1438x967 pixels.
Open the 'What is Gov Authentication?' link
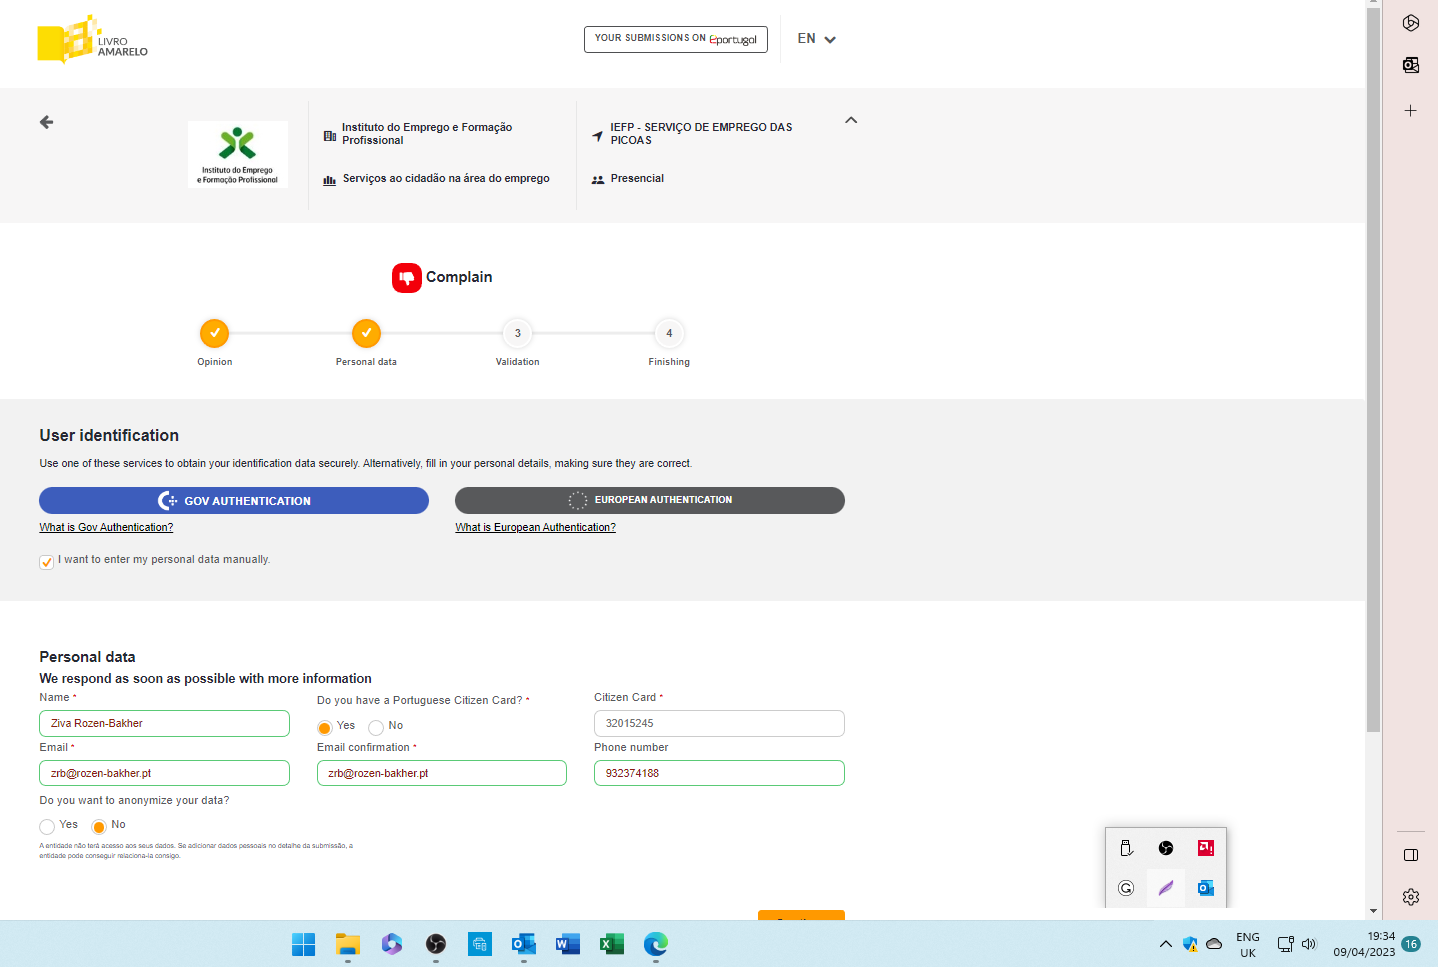coord(106,527)
